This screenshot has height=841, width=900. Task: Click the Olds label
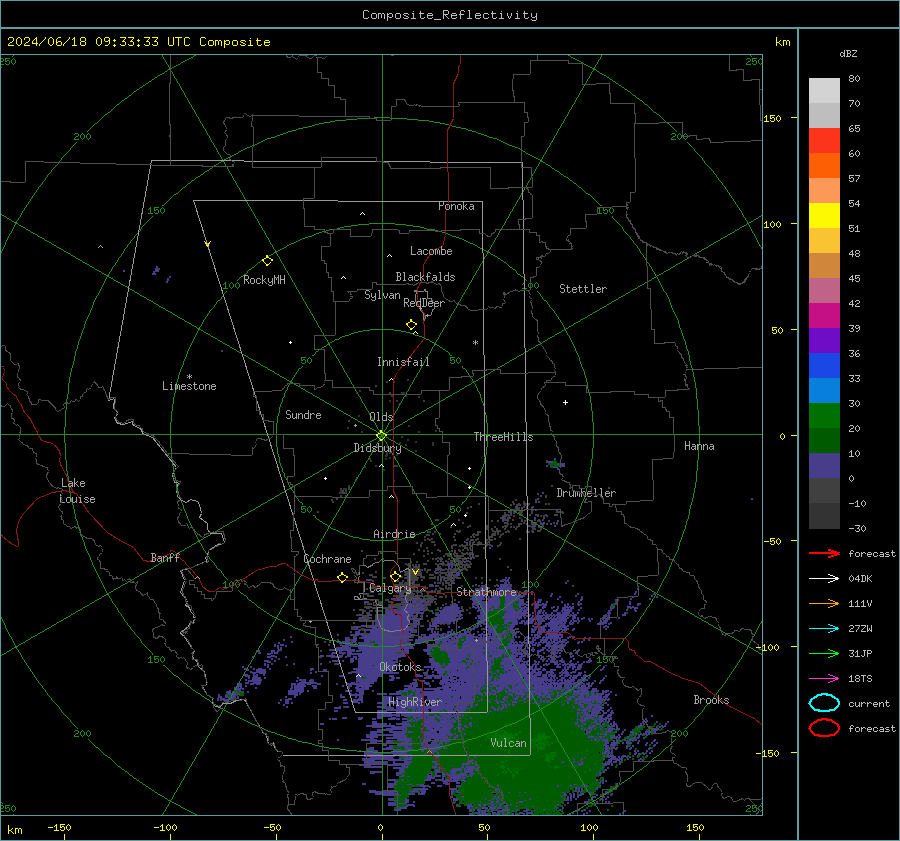[381, 417]
